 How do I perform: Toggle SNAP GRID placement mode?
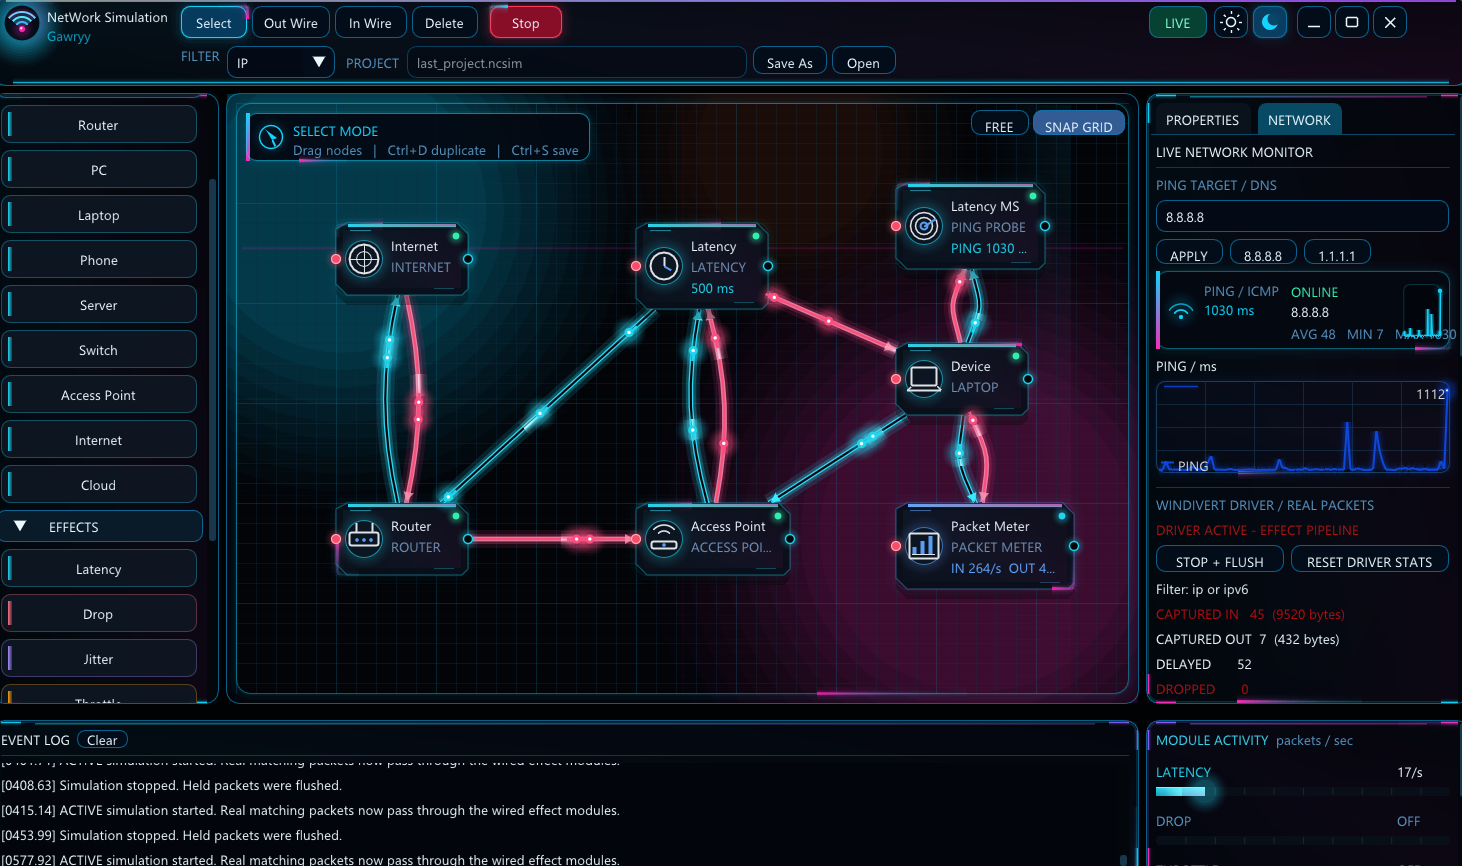point(1078,124)
